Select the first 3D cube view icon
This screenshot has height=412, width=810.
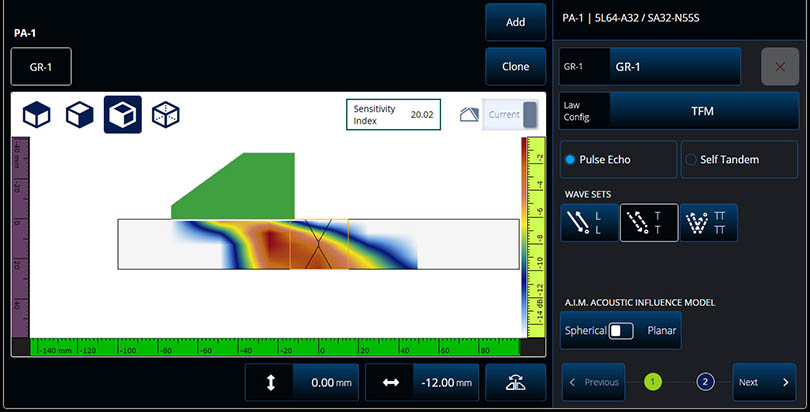(x=37, y=115)
